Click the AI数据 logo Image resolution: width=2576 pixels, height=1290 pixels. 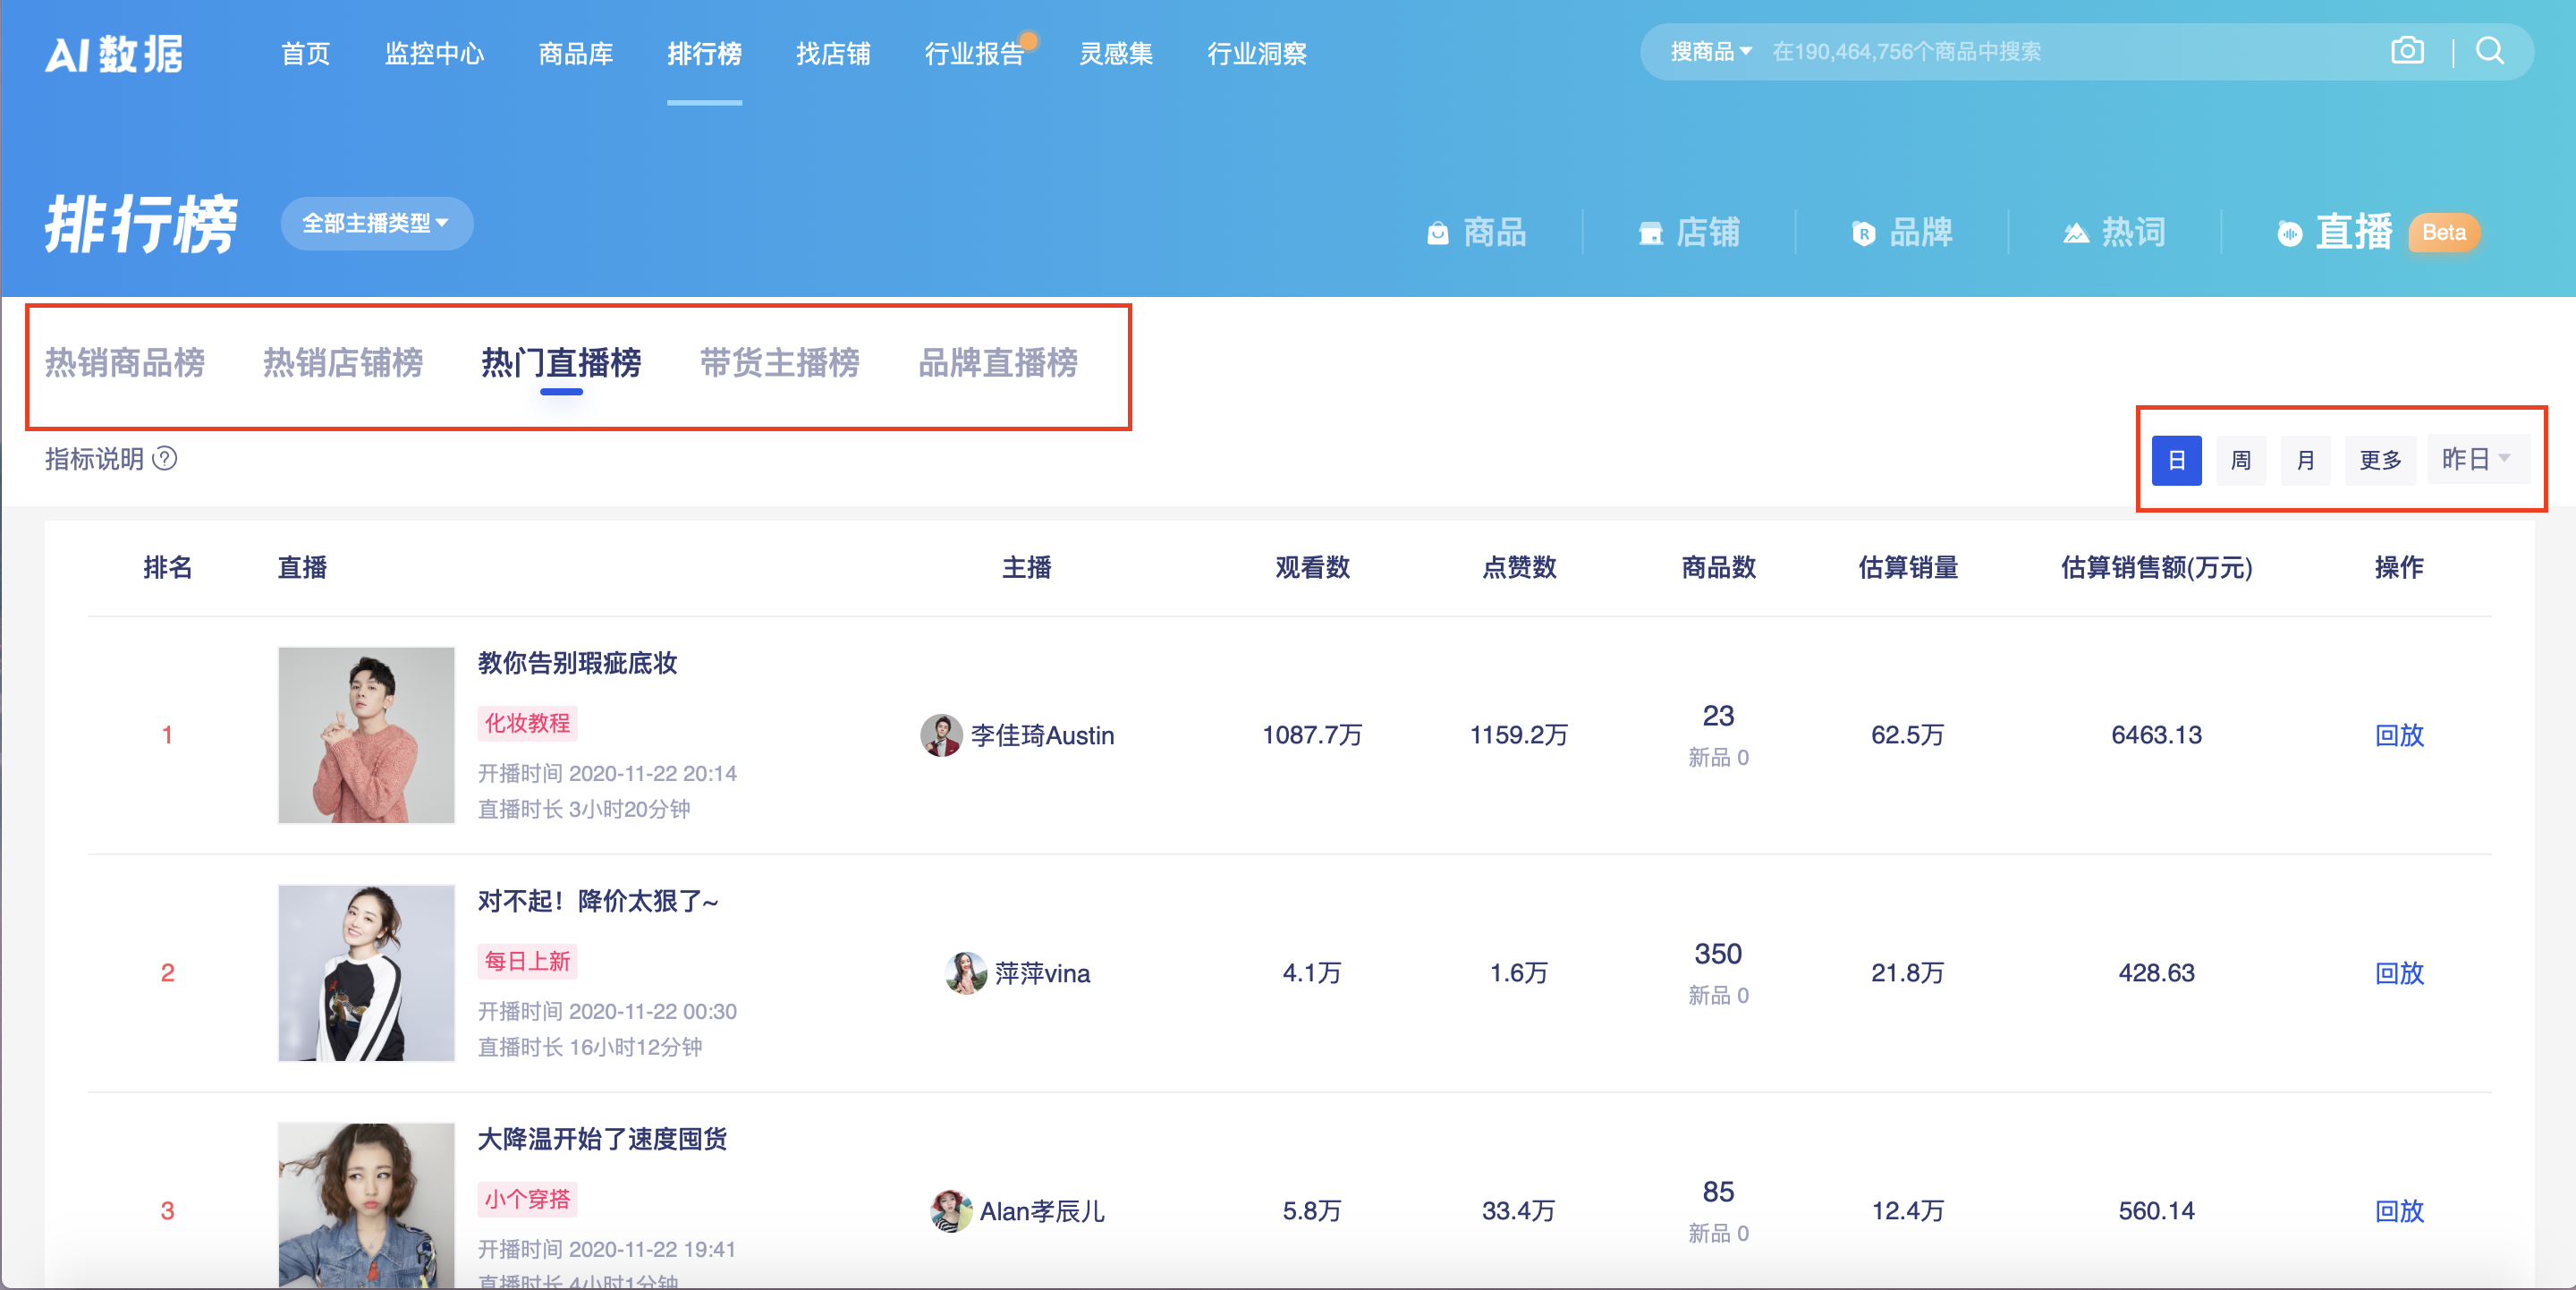(114, 54)
